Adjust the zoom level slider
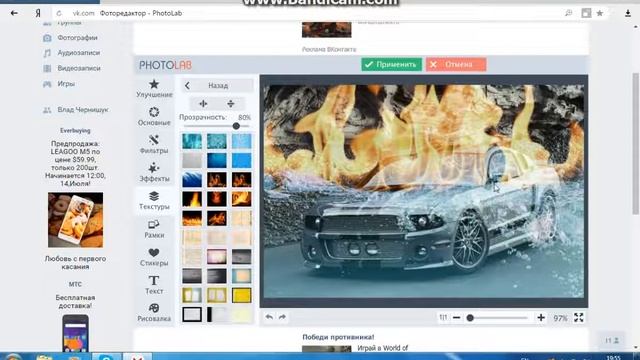The width and height of the screenshot is (640, 360). pos(498,318)
